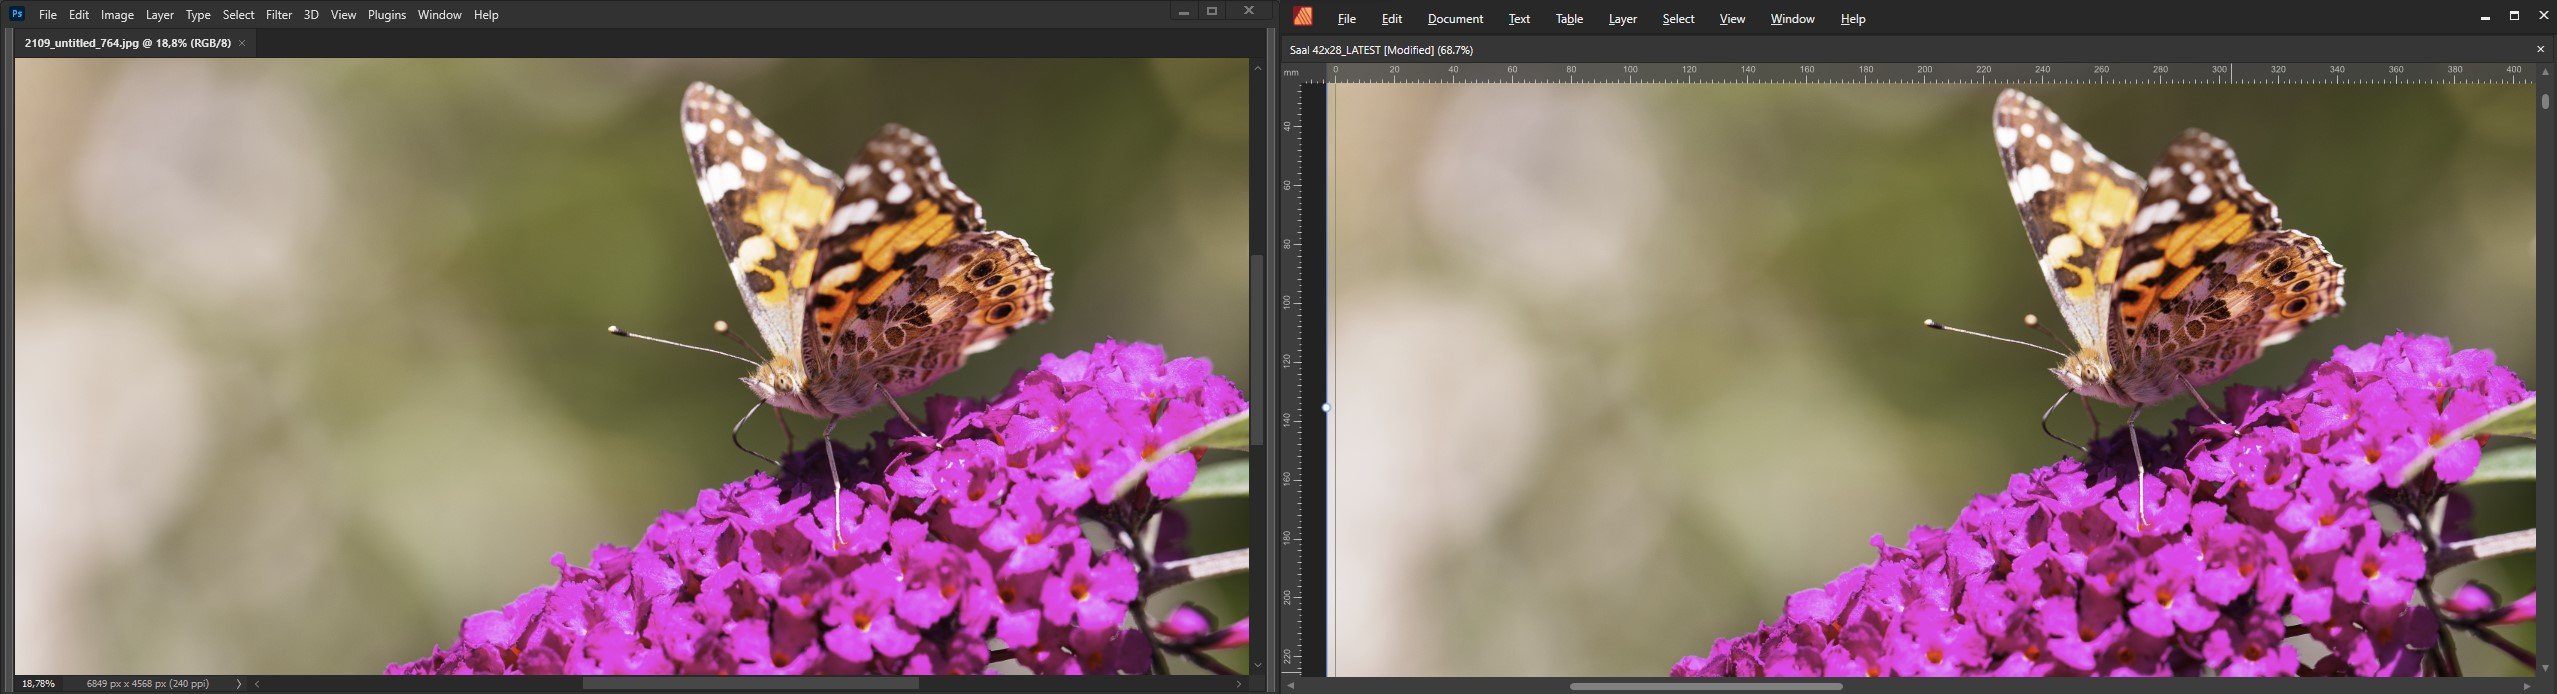Click the 18,78% zoom level field
Viewport: 2557px width, 694px height.
pos(38,684)
